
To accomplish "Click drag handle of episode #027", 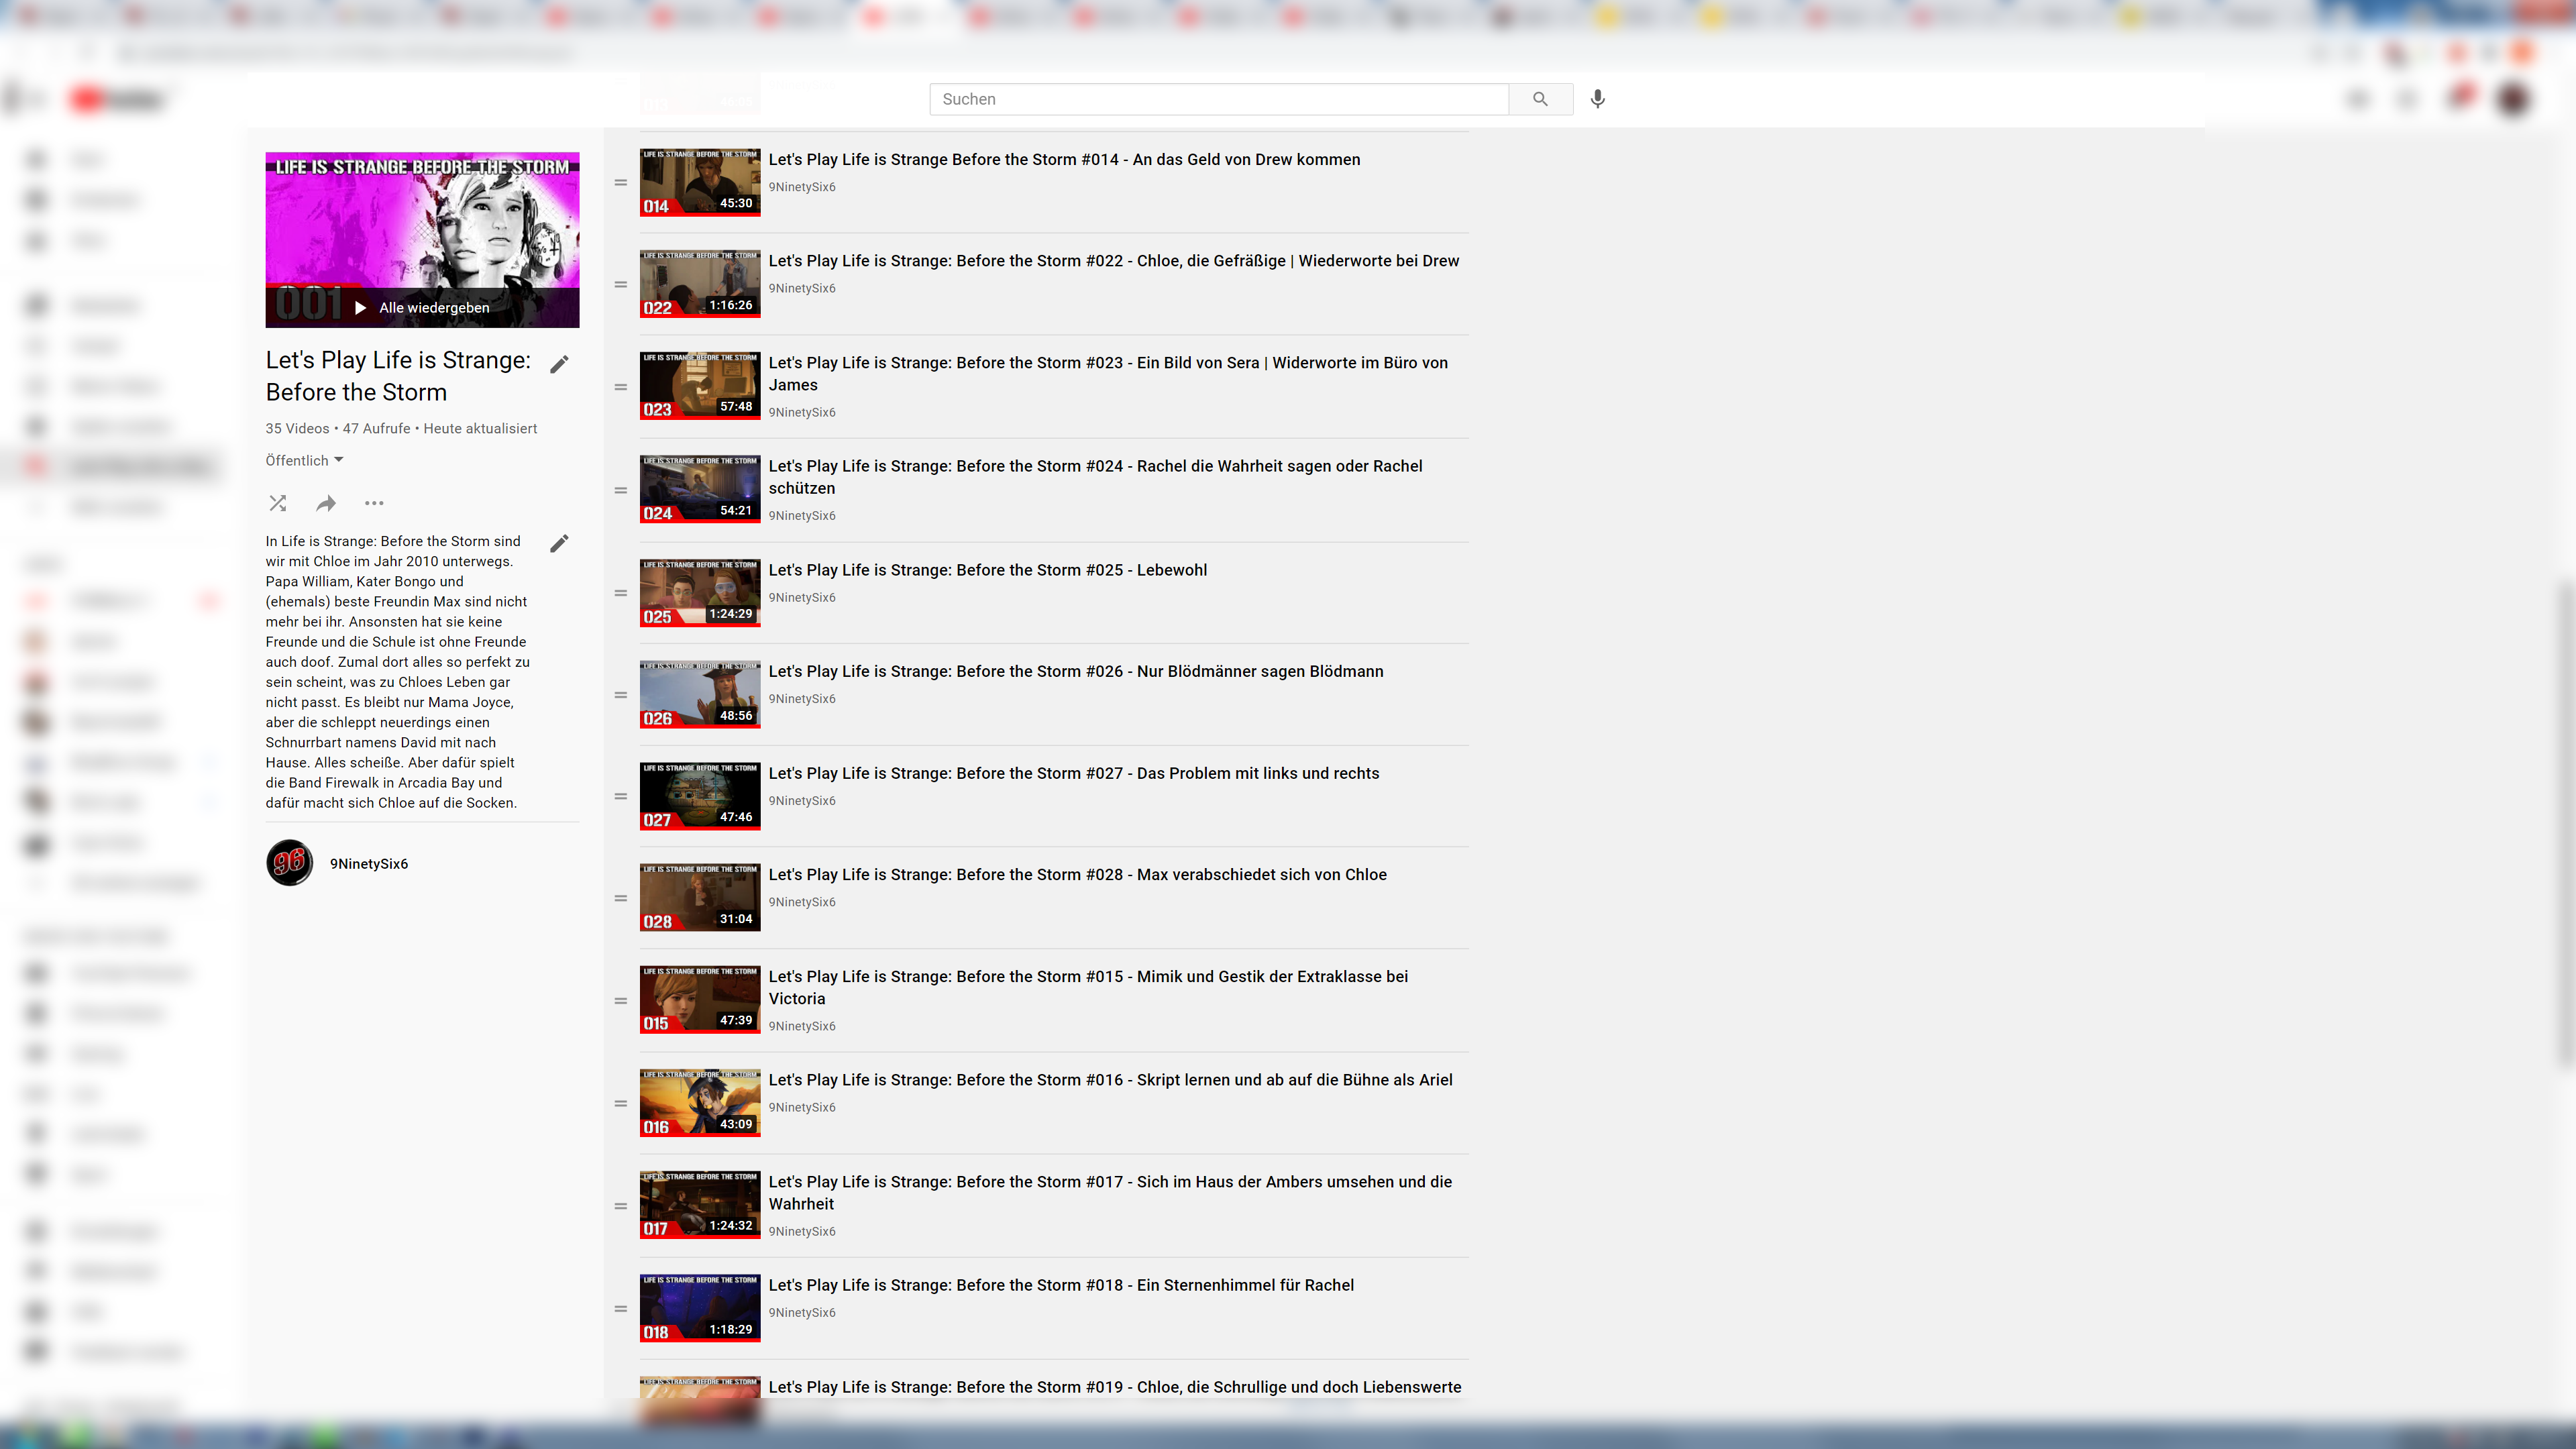I will click(621, 797).
